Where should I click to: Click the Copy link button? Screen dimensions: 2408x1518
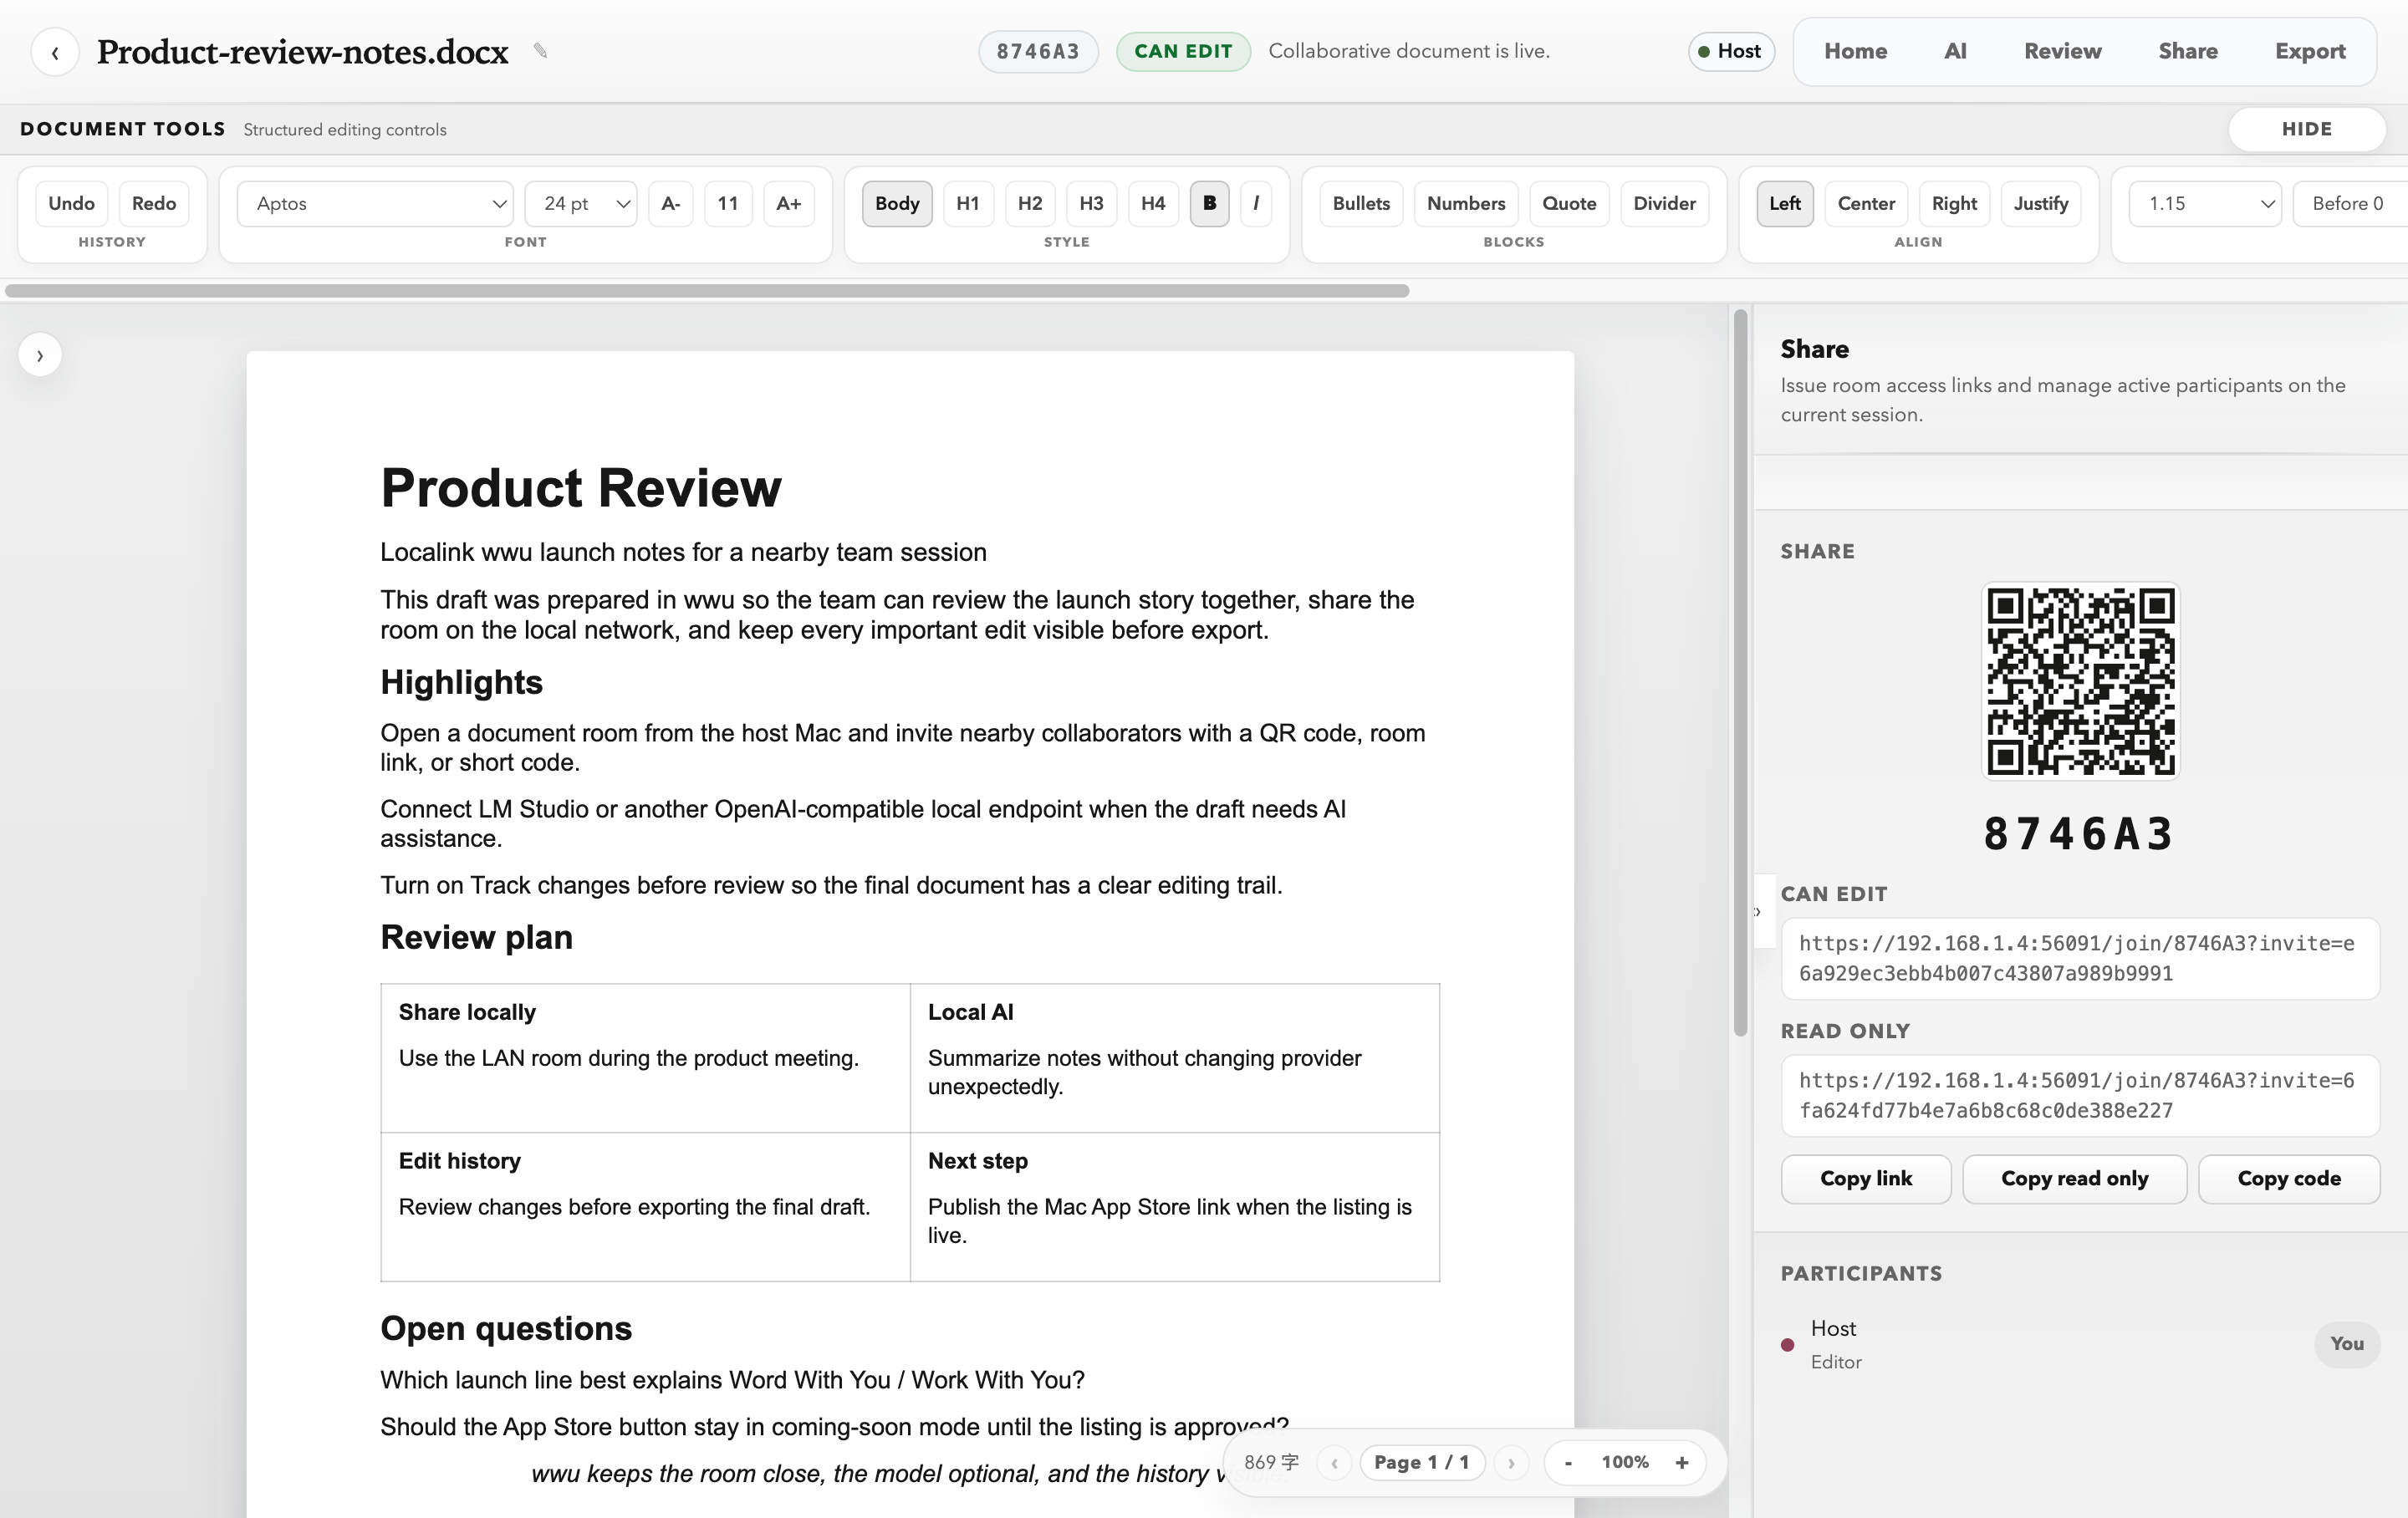1866,1178
